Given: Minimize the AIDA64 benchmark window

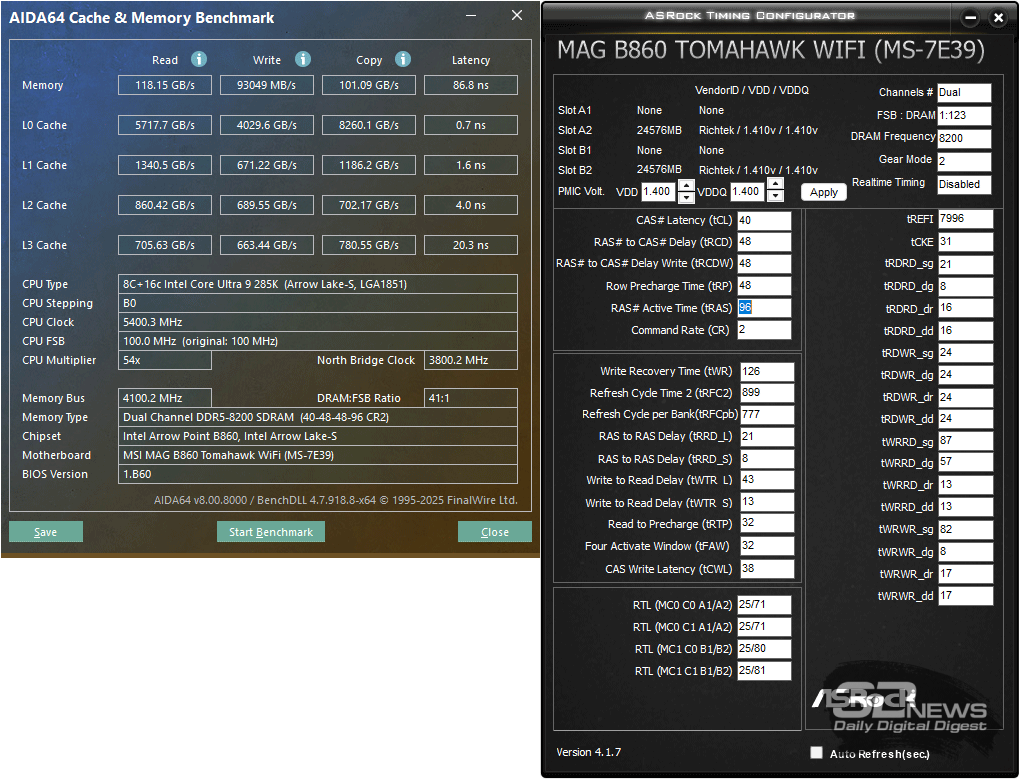Looking at the screenshot, I should (x=471, y=16).
